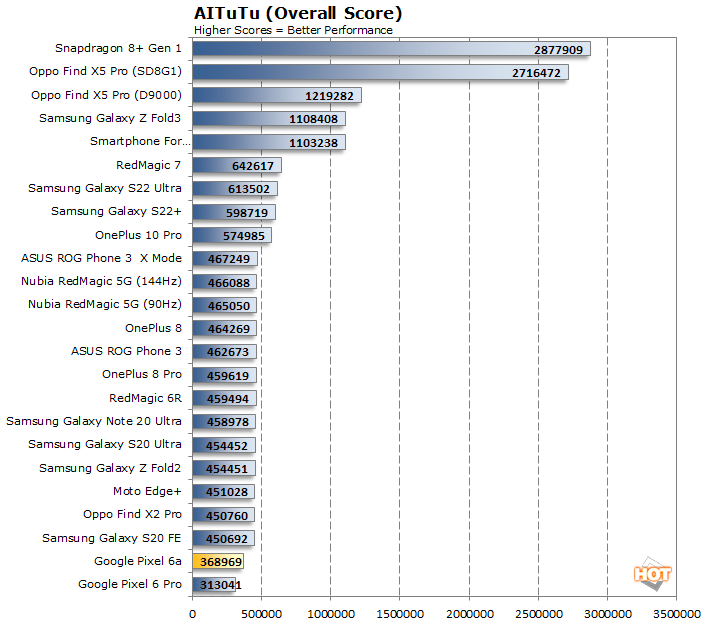708x624 pixels.
Task: Select 'Nubia RedMagic 5G (144Hz)' label
Action: [101, 281]
